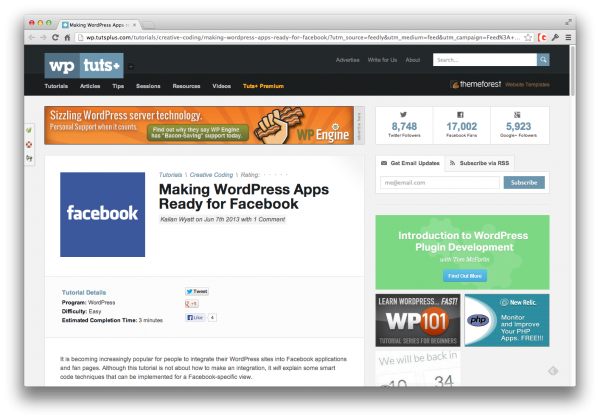The image size is (600, 420).
Task: Click the green leaf sidebar icon
Action: click(x=29, y=130)
